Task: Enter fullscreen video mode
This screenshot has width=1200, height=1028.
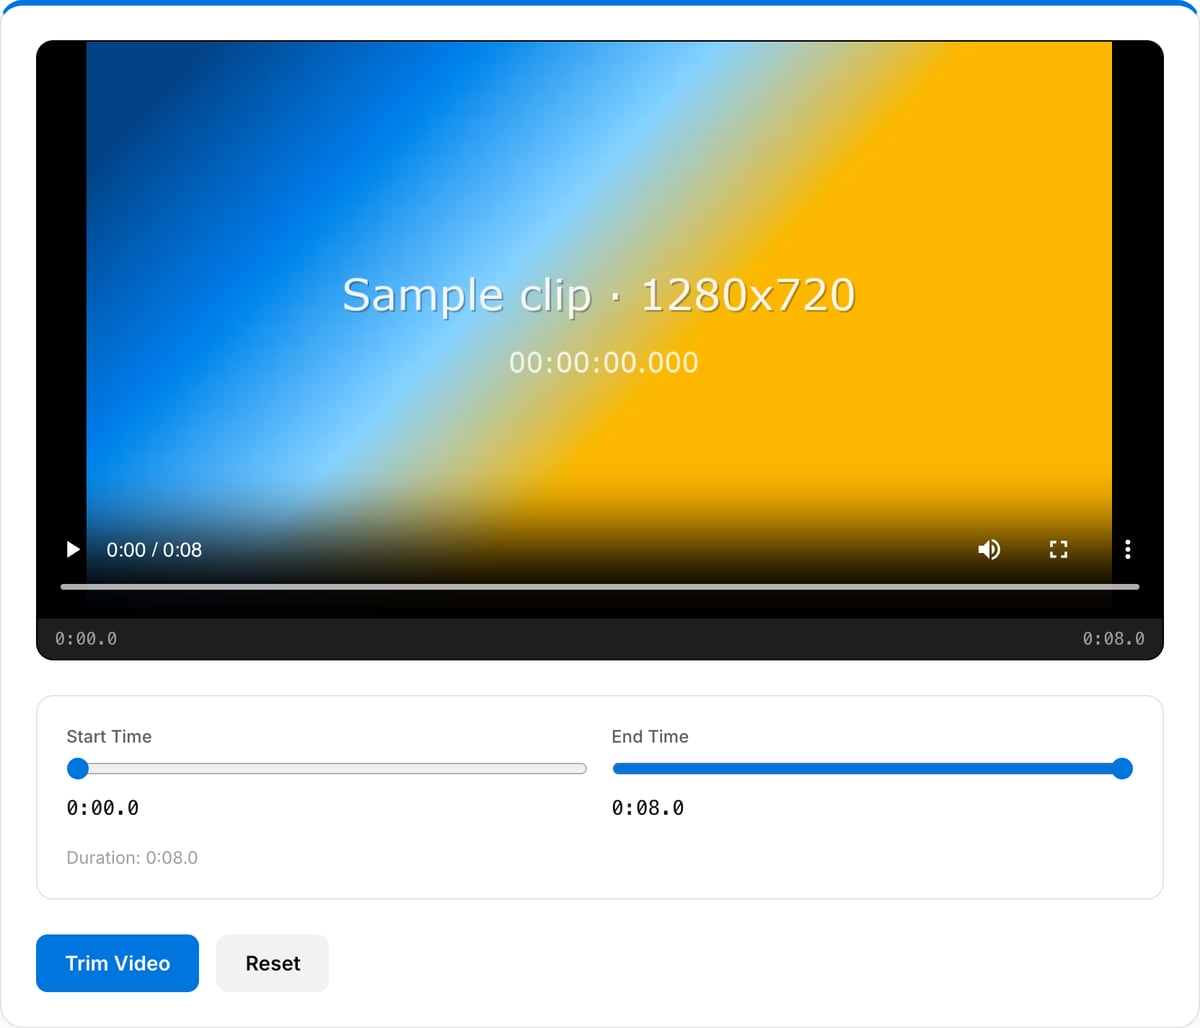Action: tap(1058, 549)
